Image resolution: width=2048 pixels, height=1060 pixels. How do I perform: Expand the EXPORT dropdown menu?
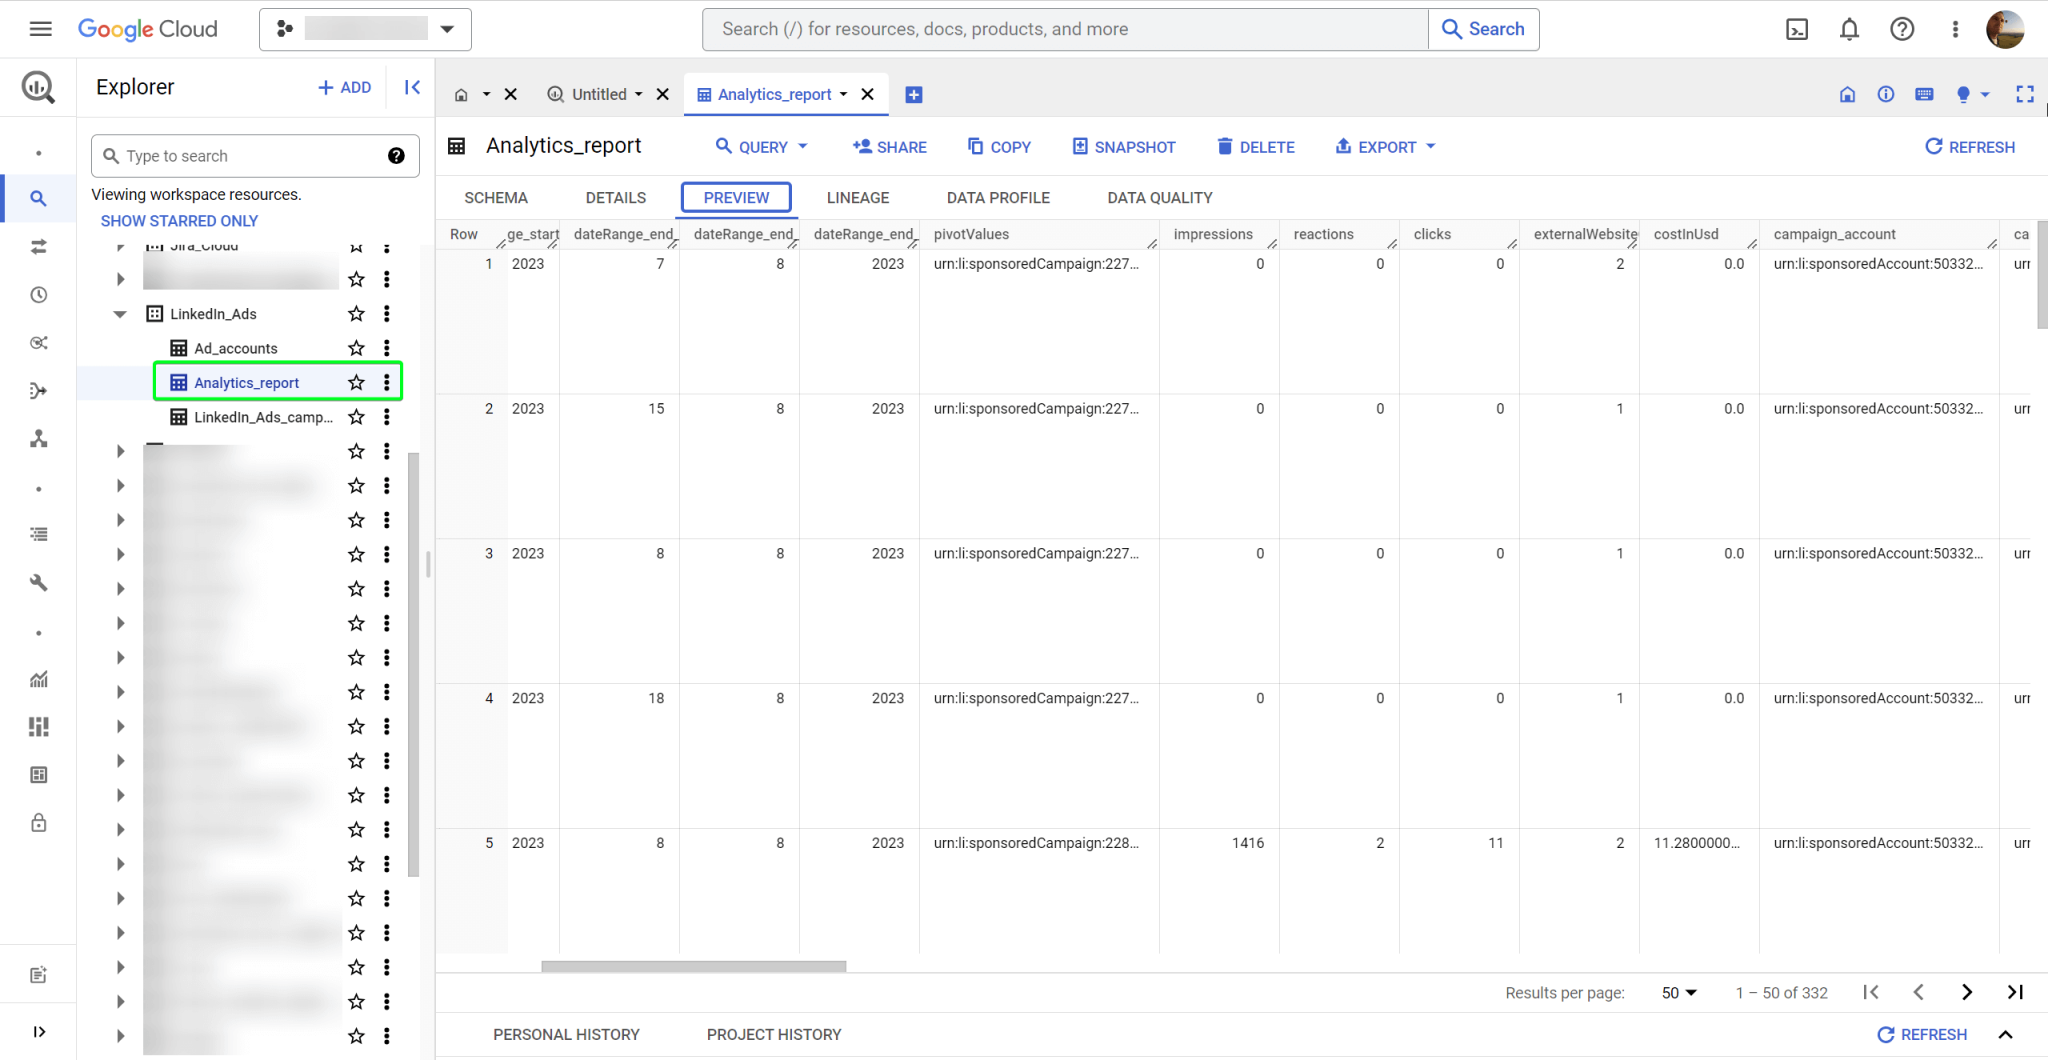(1384, 146)
